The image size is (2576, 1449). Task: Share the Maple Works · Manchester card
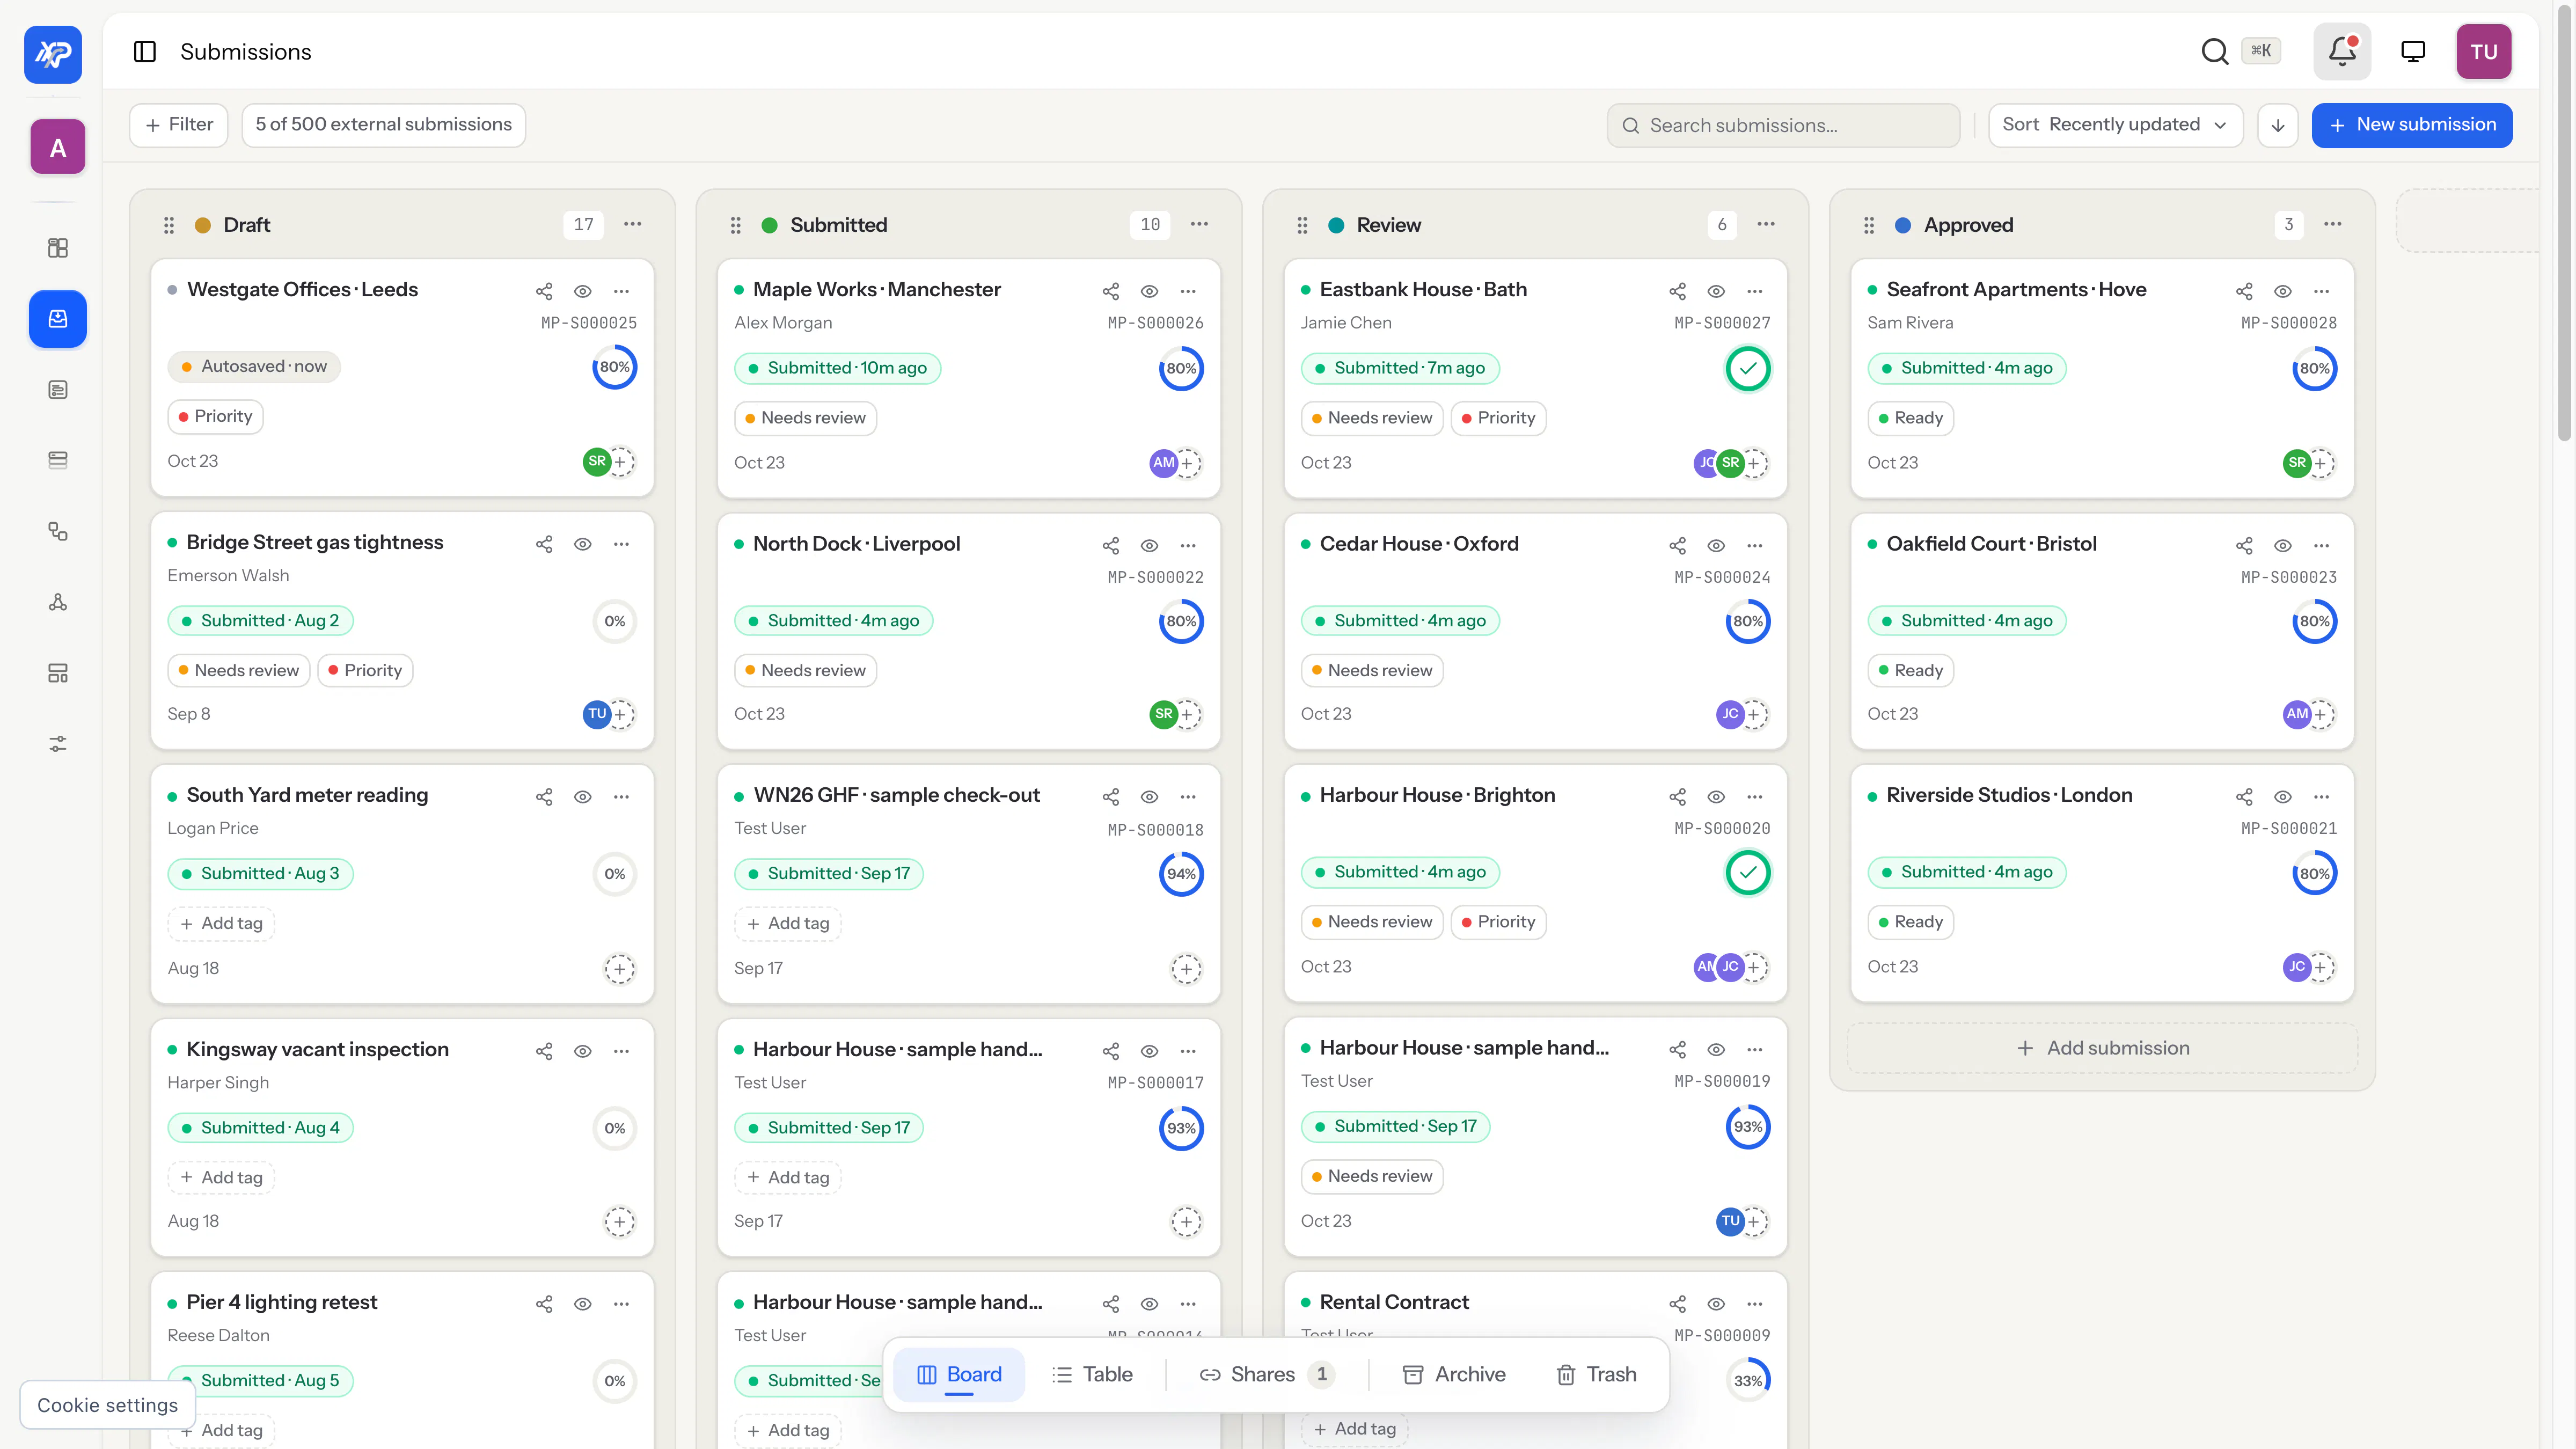point(1110,291)
